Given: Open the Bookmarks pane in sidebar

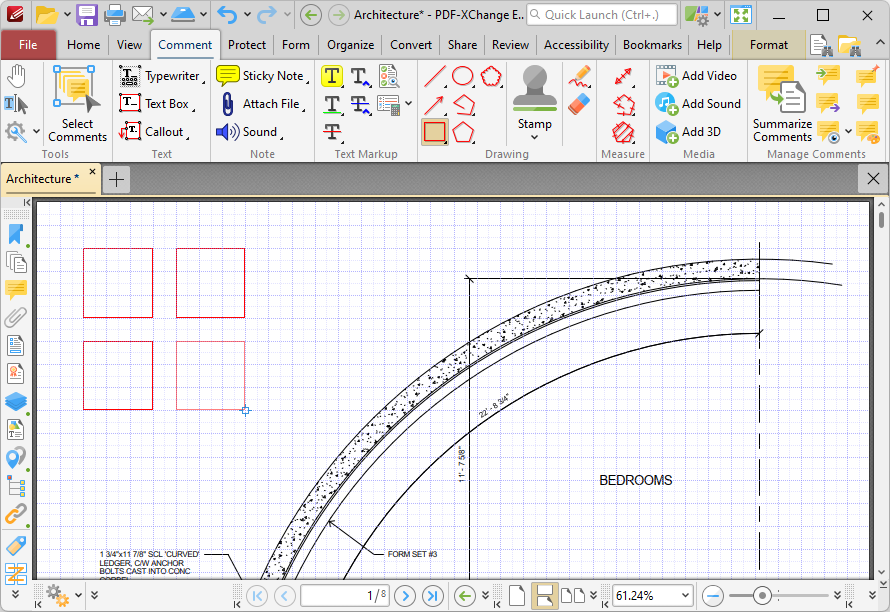Looking at the screenshot, I should 16,234.
